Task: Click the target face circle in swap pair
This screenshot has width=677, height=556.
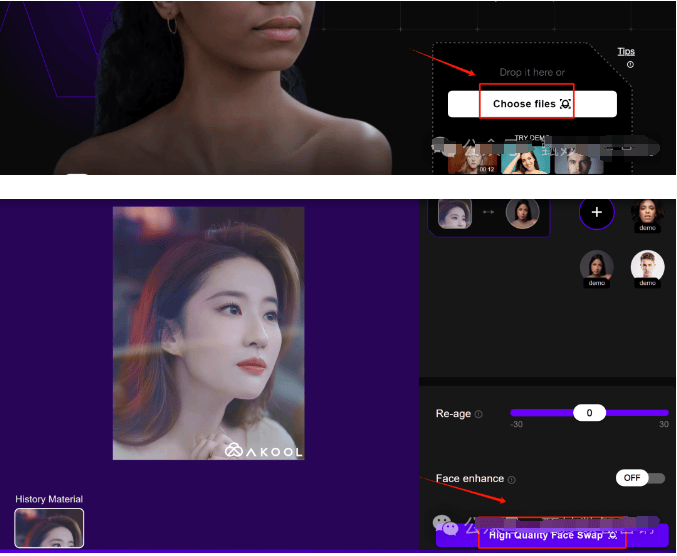Action: (x=522, y=213)
